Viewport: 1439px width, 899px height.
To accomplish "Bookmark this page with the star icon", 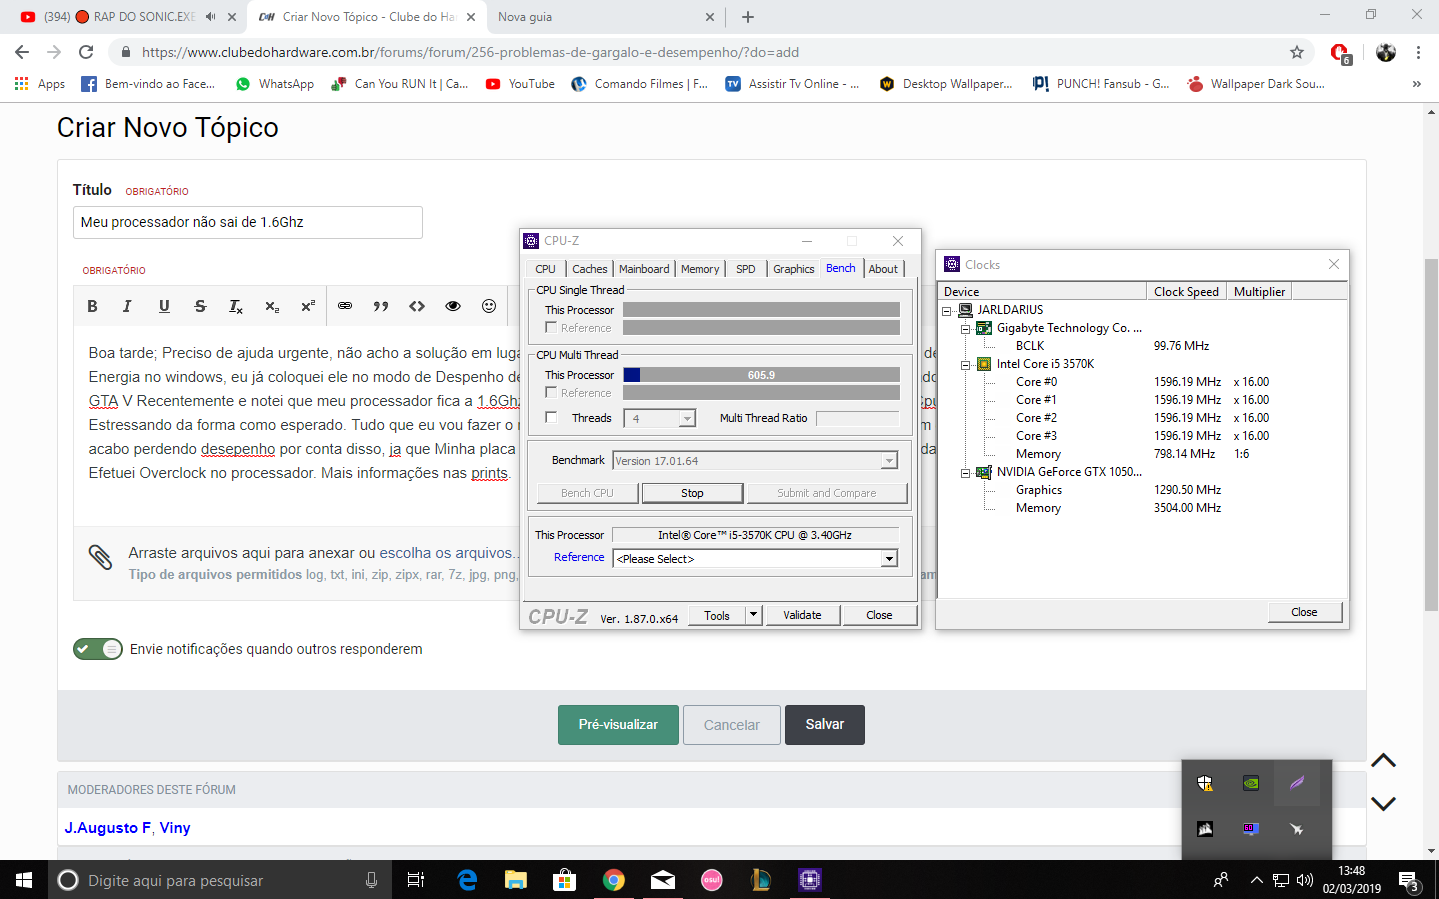I will (1297, 52).
